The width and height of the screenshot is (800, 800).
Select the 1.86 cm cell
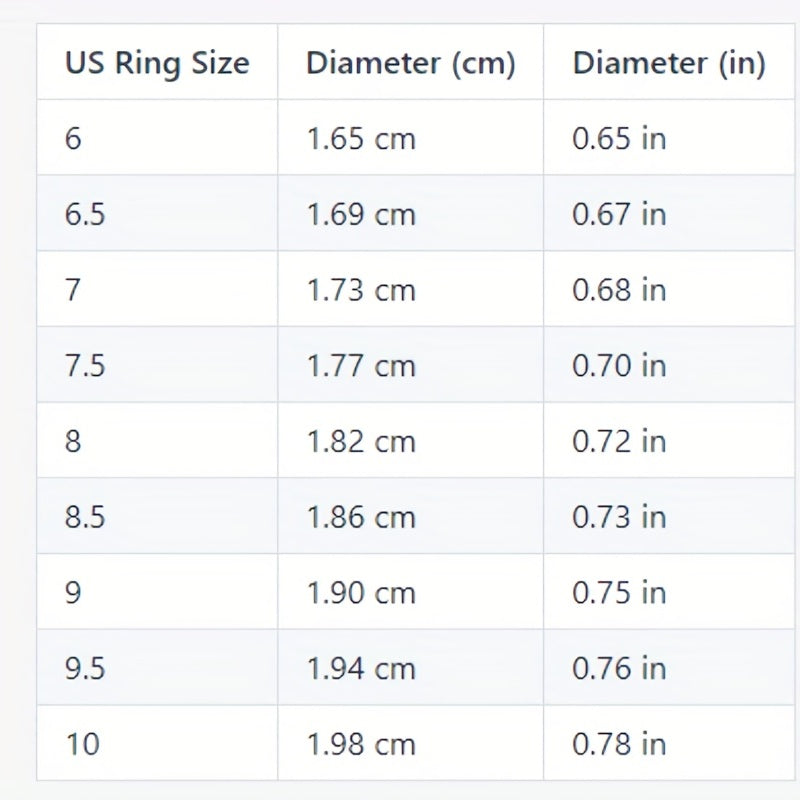[x=411, y=515]
